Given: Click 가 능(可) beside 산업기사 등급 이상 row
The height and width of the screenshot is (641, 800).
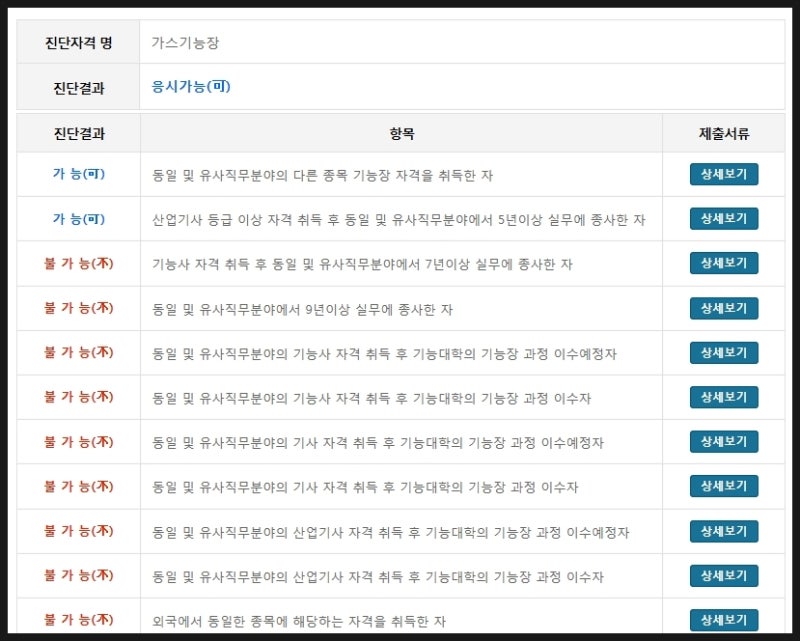Looking at the screenshot, I should pos(79,219).
